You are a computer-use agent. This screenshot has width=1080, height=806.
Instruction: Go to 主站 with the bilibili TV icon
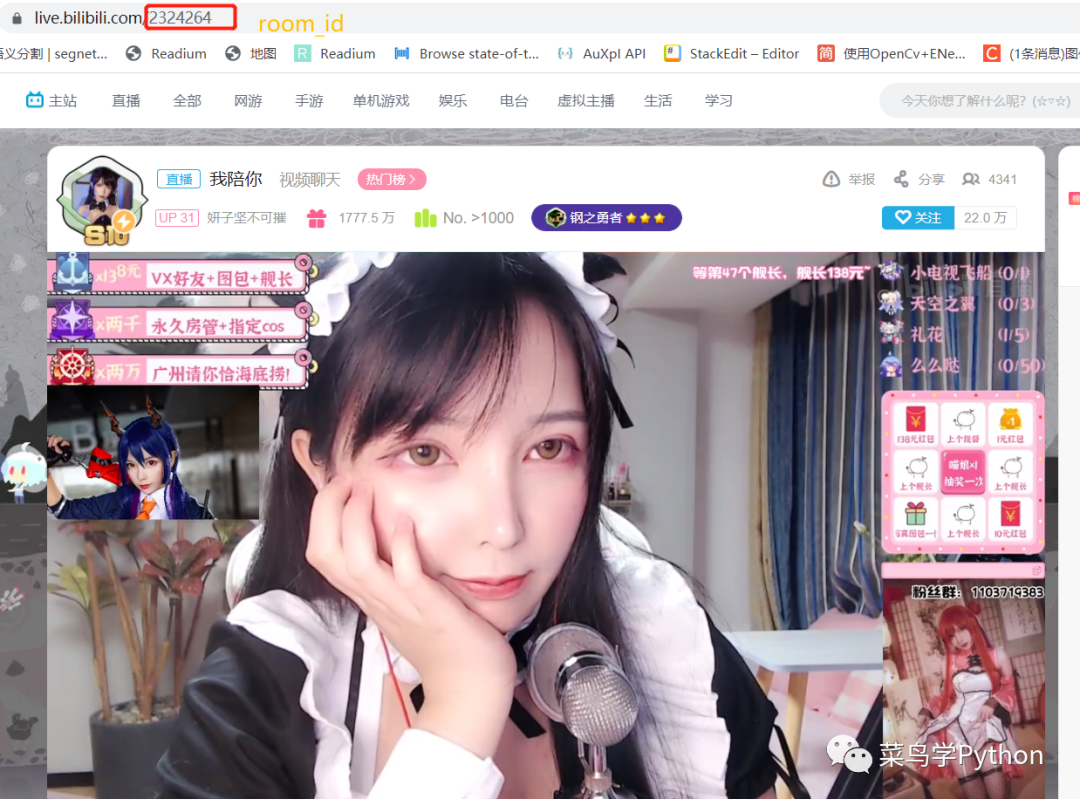point(51,101)
